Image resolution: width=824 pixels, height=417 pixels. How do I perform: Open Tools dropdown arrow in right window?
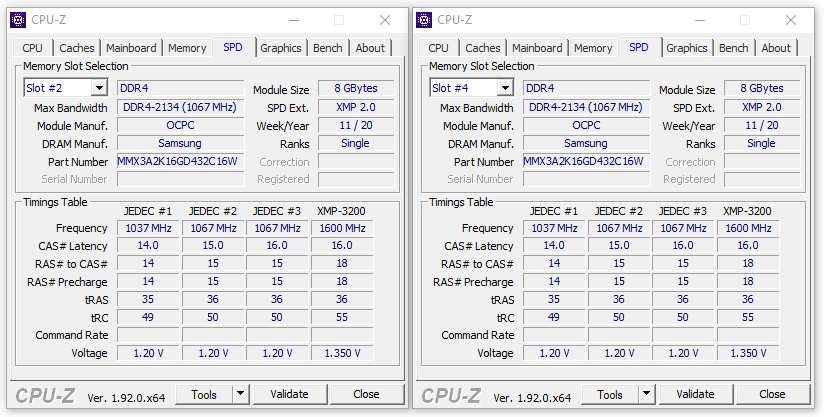646,393
